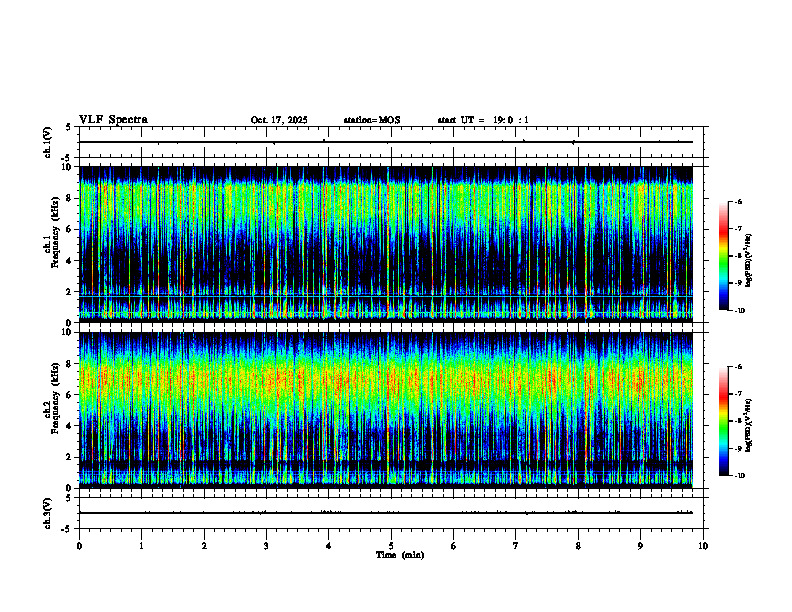Click the ch.1 voltage waveform trace
792x612 pixels.
(x=386, y=142)
